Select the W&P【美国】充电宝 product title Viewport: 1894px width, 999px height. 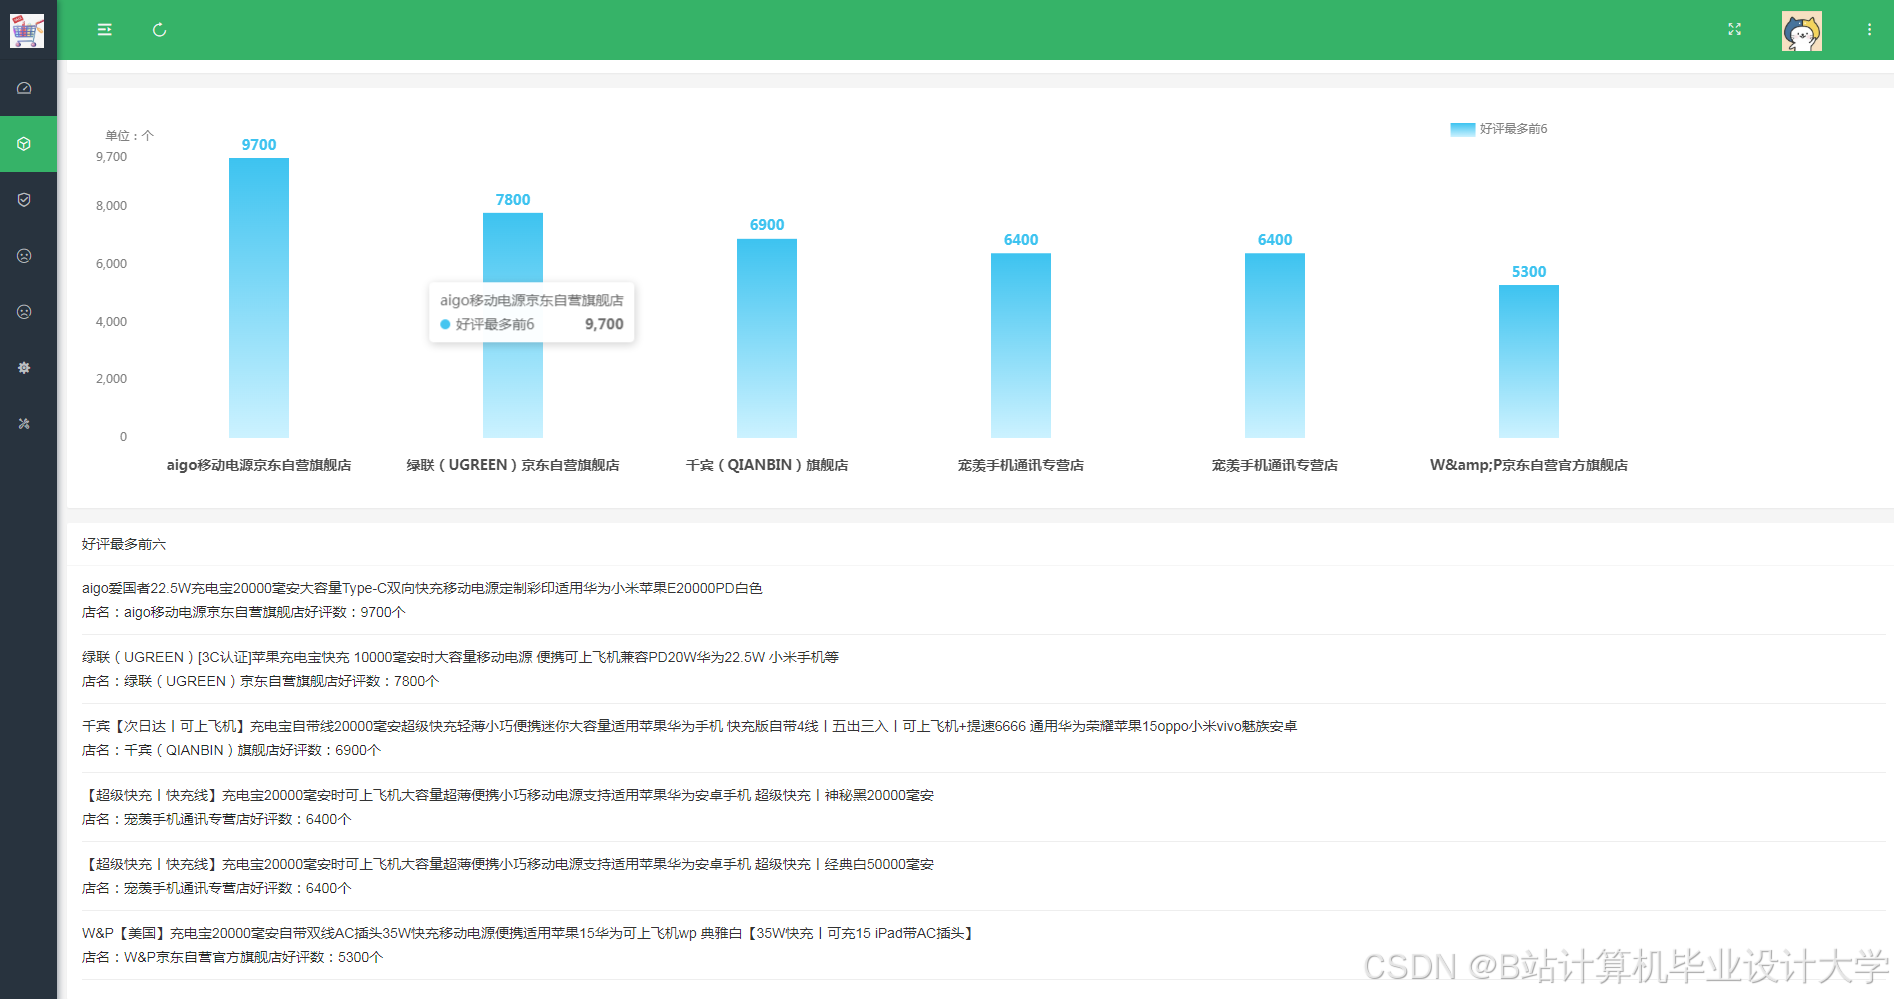(530, 933)
